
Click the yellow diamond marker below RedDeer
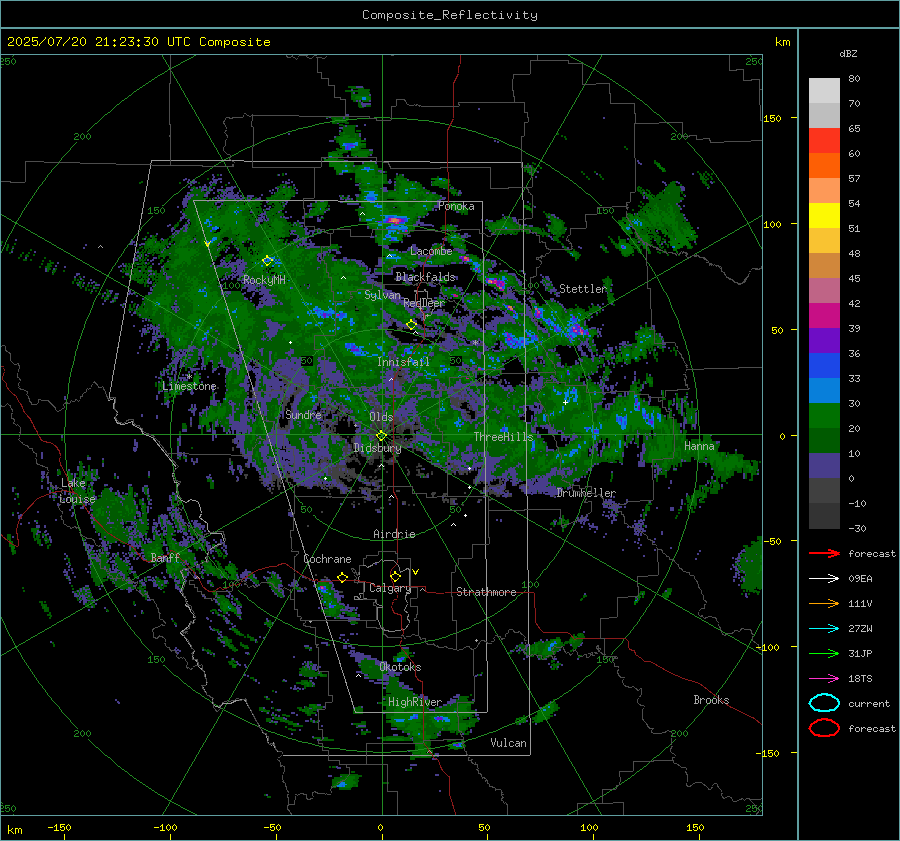[411, 325]
